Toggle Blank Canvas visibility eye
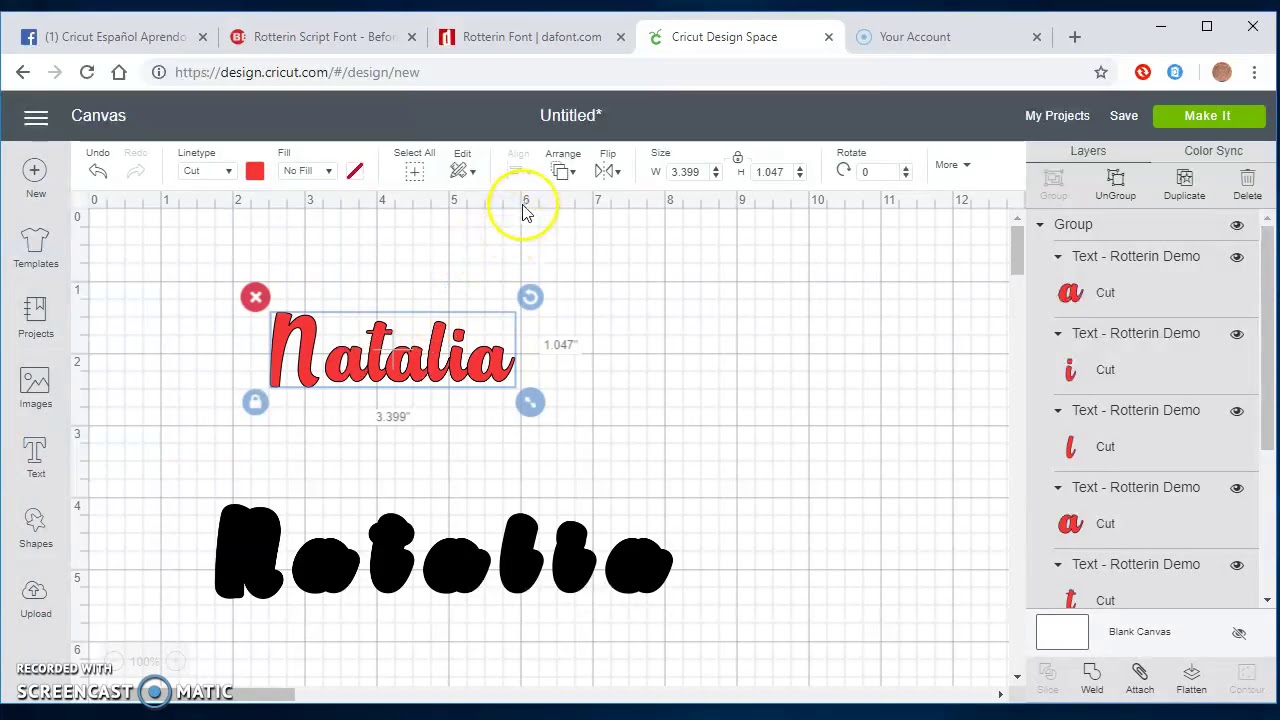This screenshot has width=1280, height=720. click(1239, 633)
